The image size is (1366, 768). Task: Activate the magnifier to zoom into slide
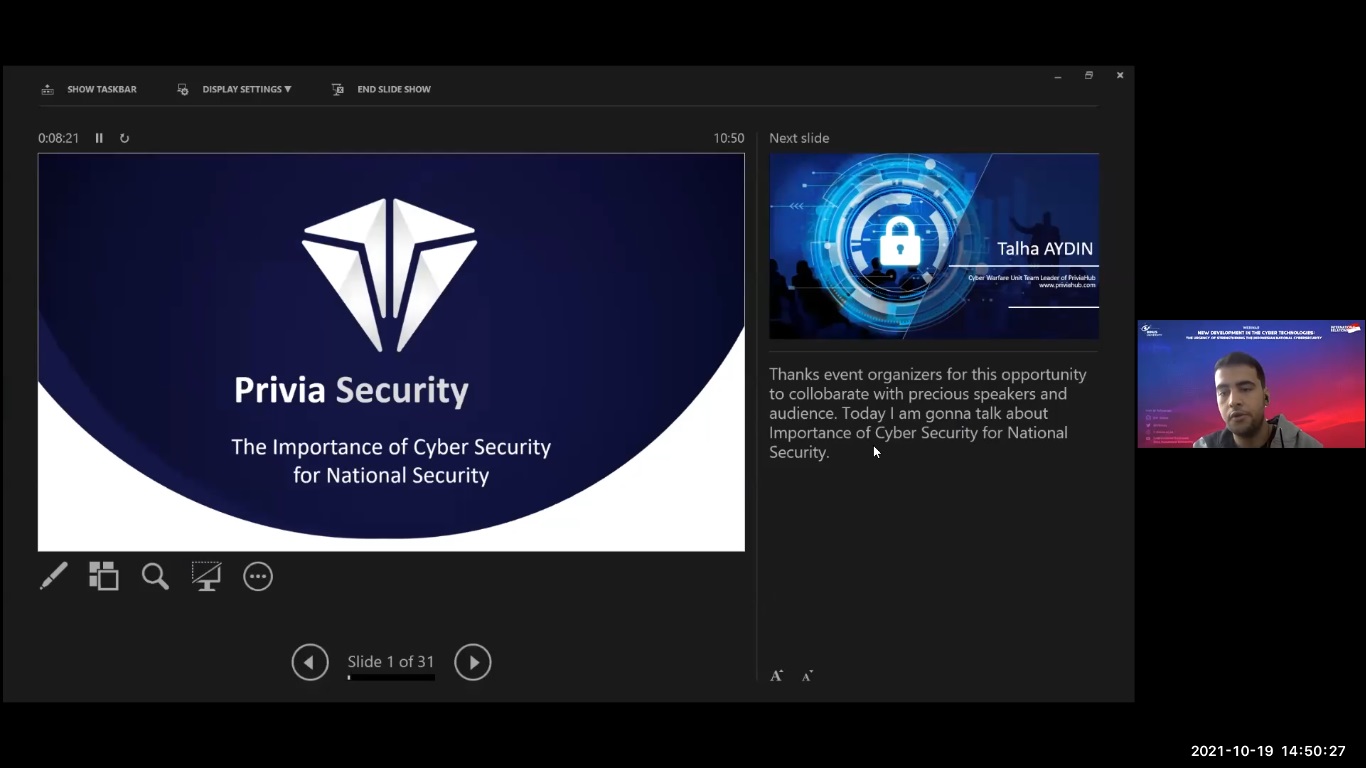(x=155, y=576)
